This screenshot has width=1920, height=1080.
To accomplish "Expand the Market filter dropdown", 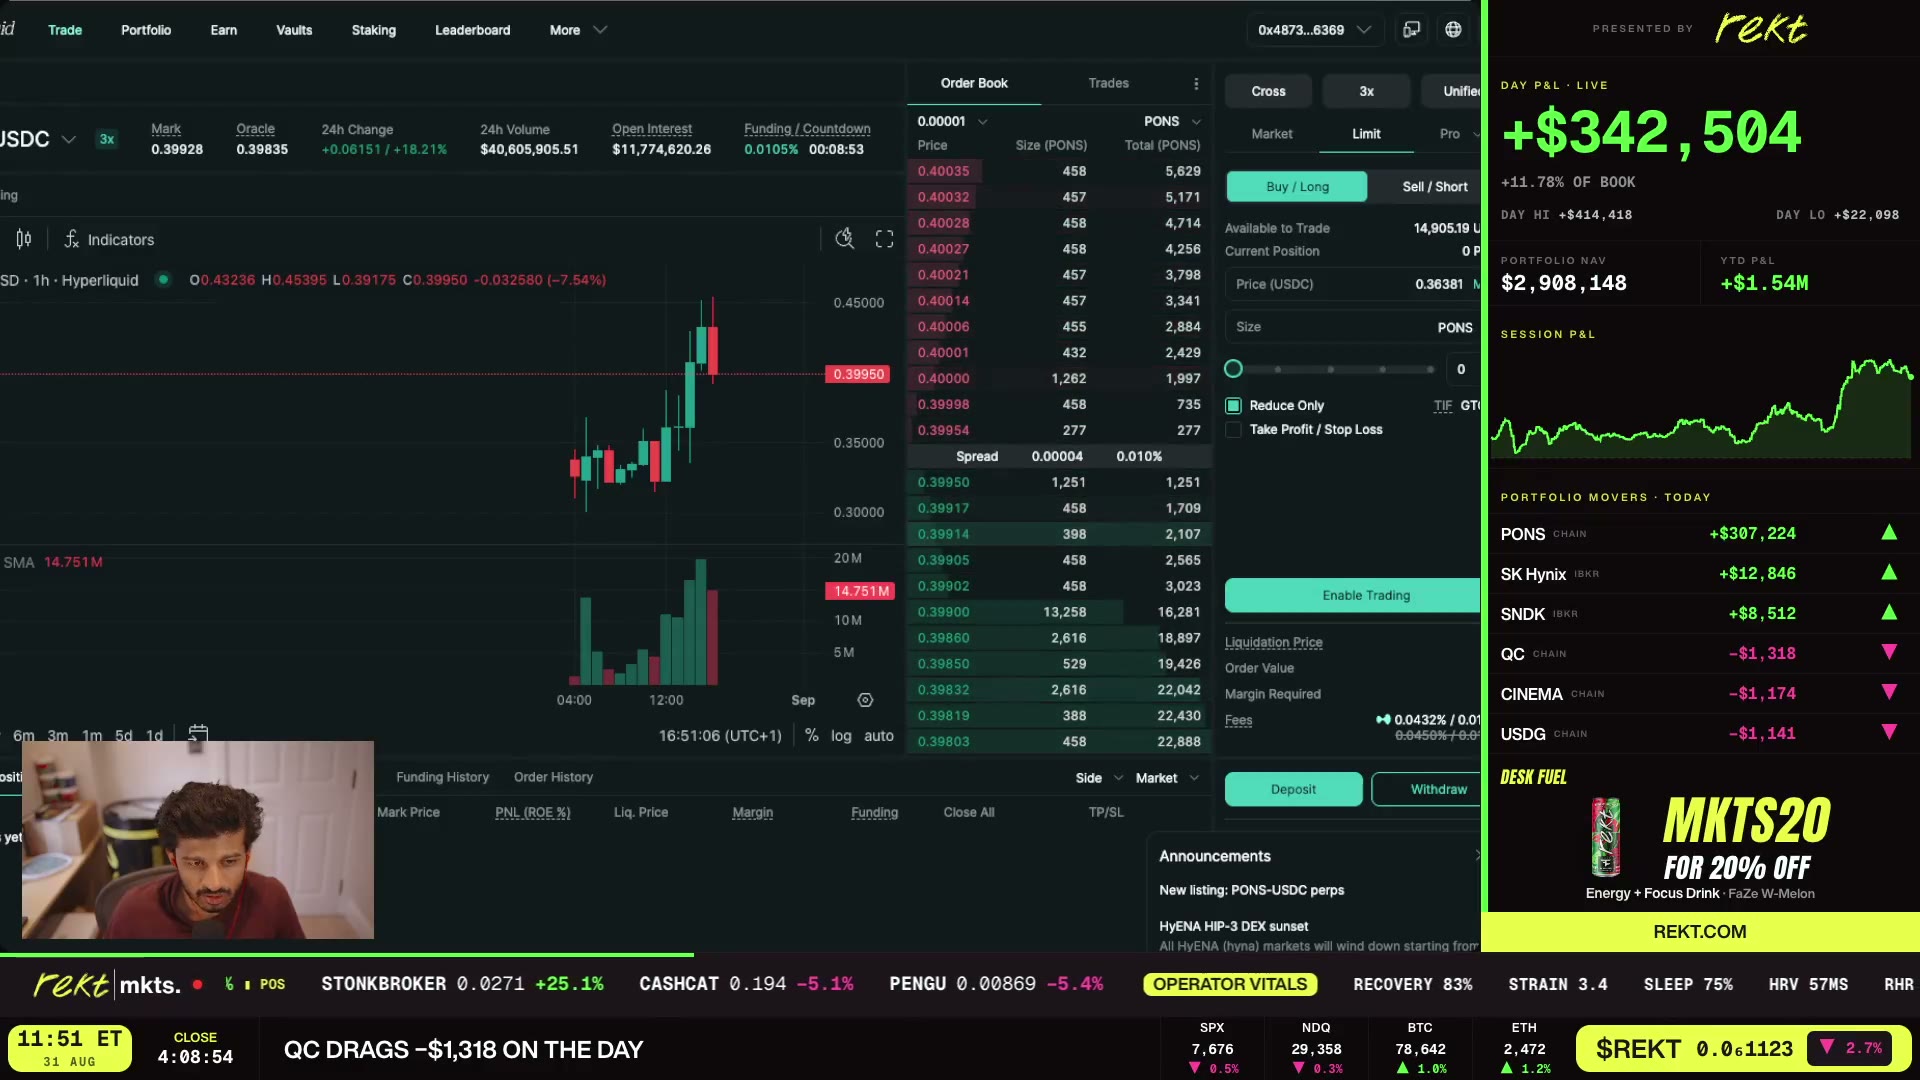I will tap(1167, 778).
